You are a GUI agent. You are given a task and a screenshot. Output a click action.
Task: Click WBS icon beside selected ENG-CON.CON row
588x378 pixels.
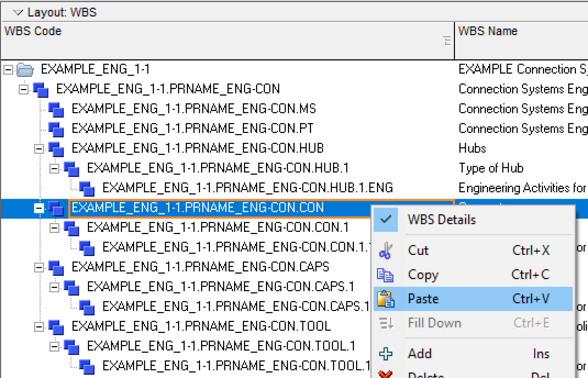click(x=56, y=208)
